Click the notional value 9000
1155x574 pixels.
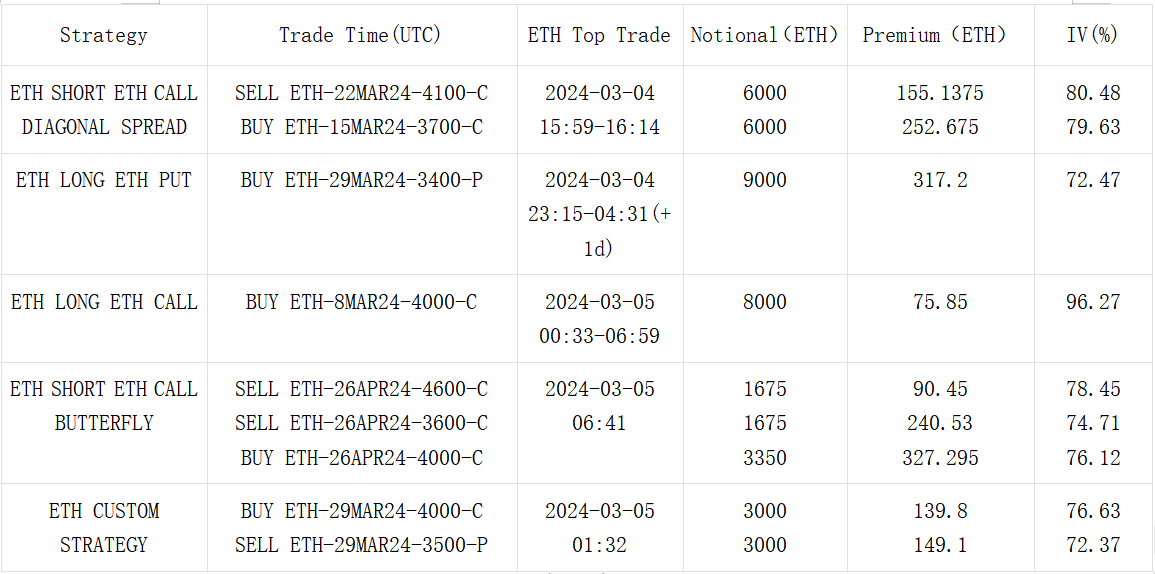point(765,180)
